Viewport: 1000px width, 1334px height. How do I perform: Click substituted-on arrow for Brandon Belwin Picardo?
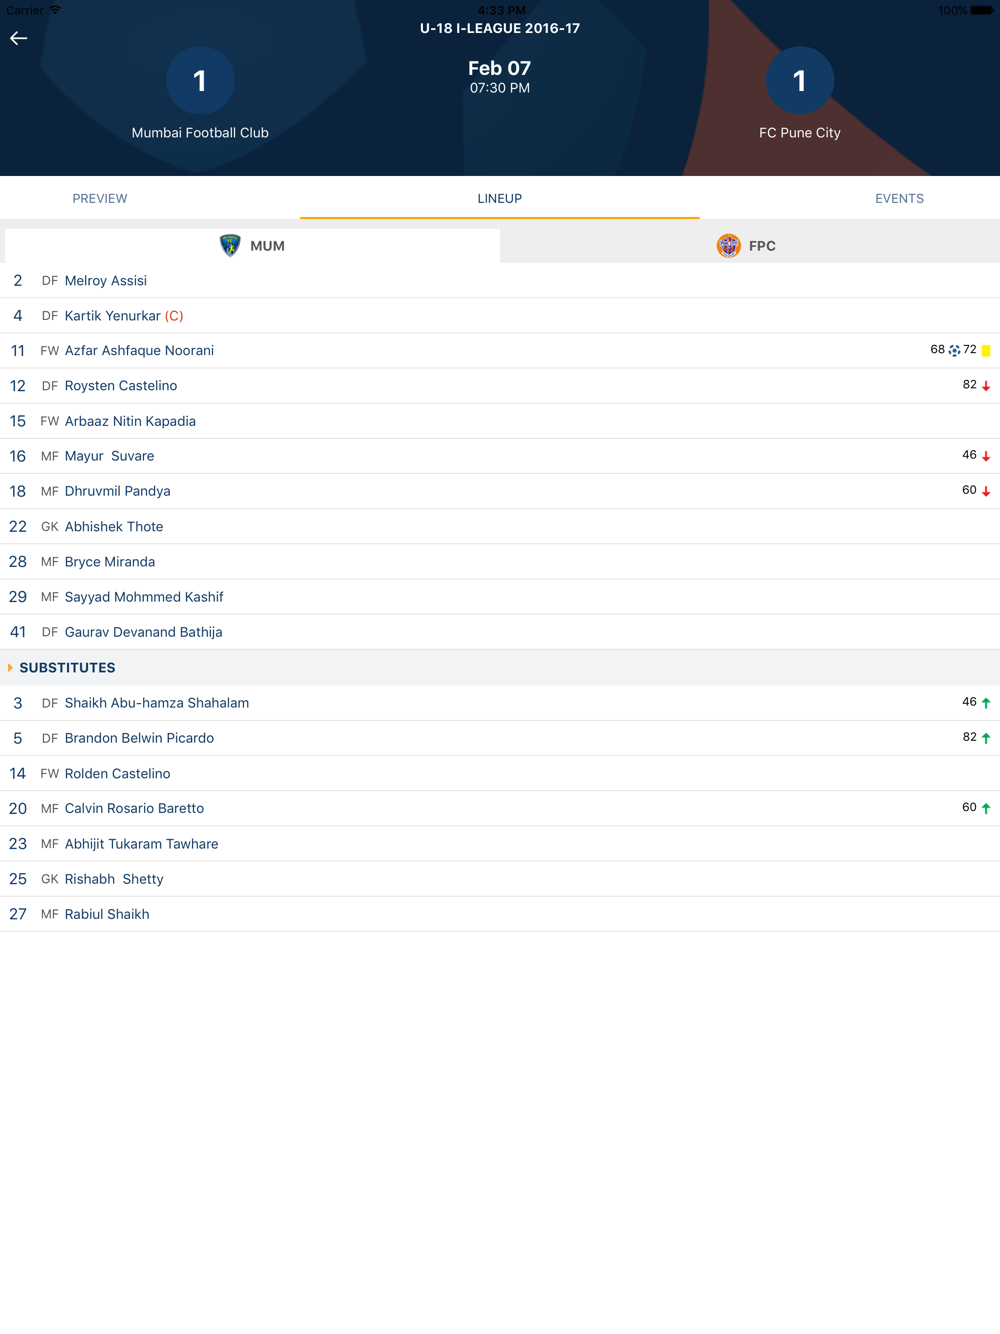[986, 738]
